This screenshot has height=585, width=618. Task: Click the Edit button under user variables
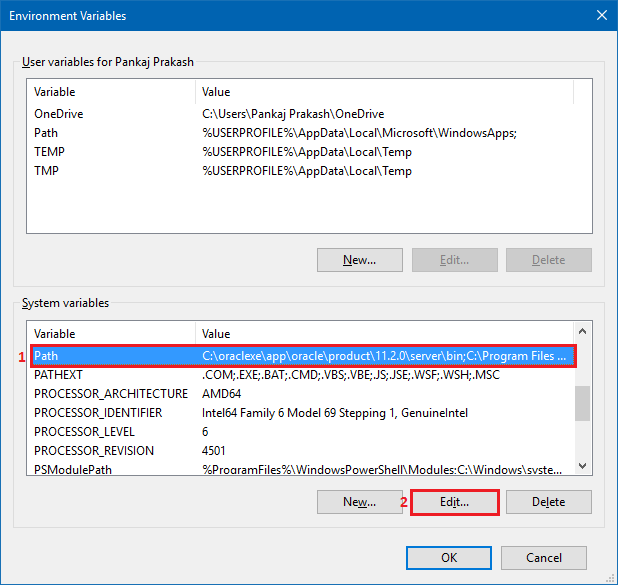(x=454, y=260)
